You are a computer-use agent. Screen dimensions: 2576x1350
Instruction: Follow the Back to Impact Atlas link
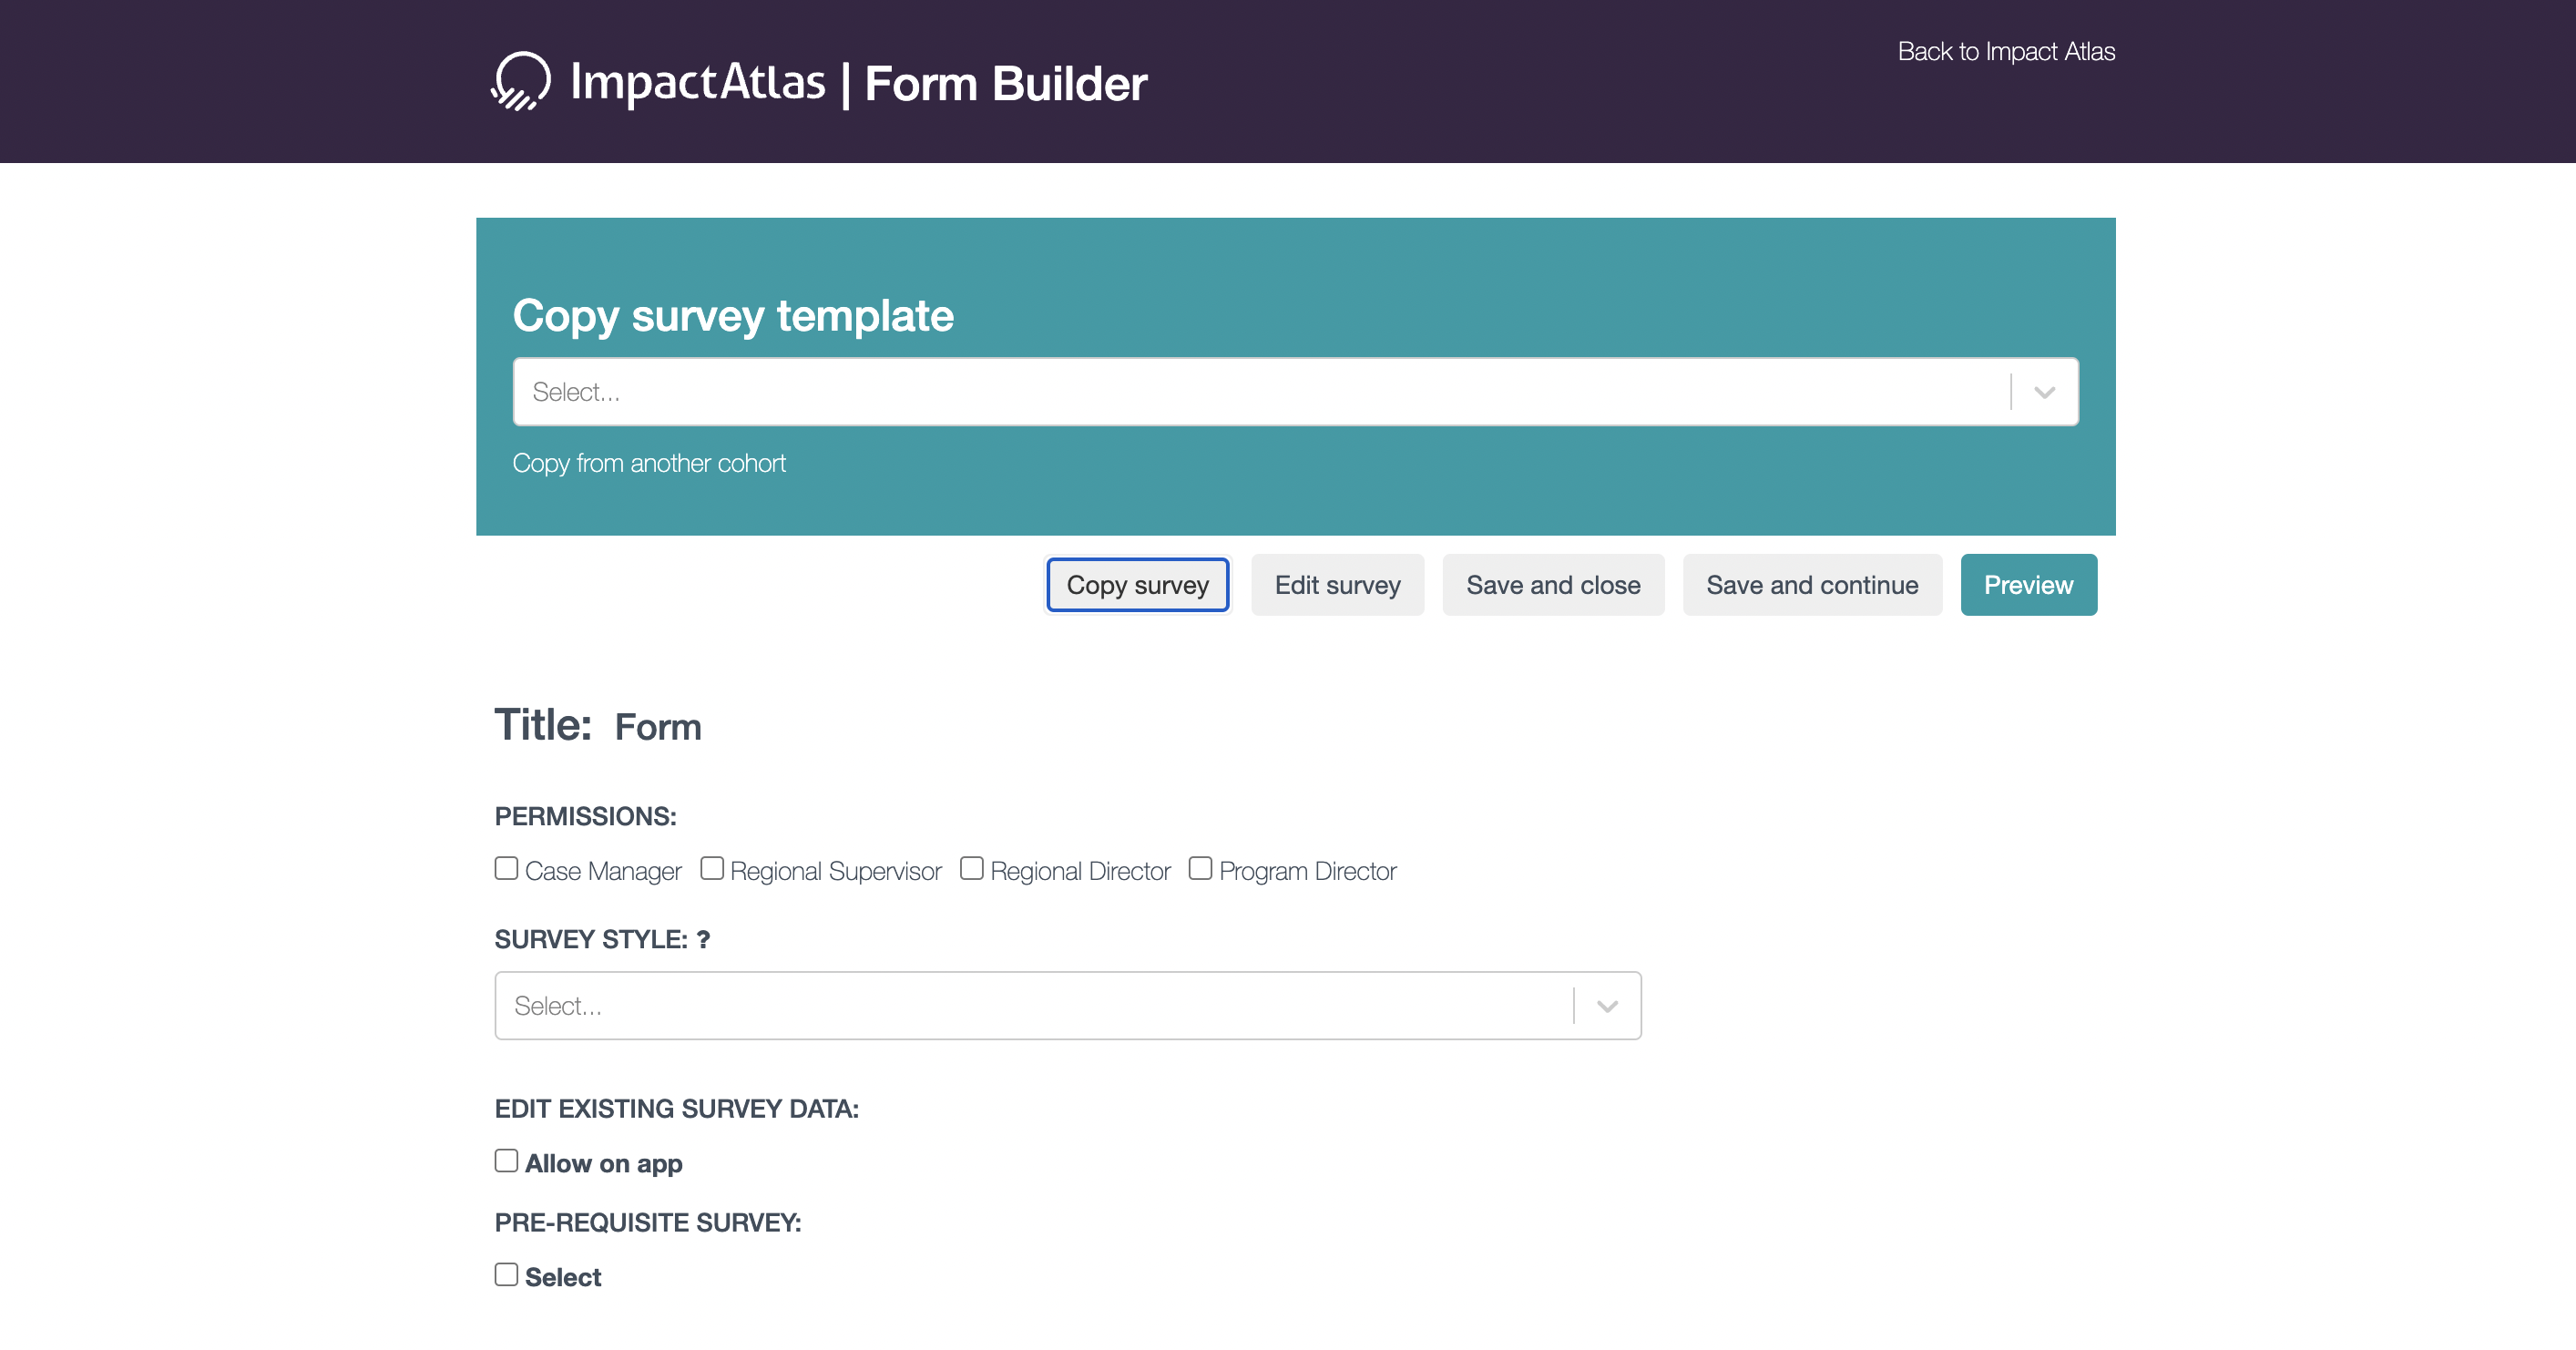click(x=2005, y=51)
